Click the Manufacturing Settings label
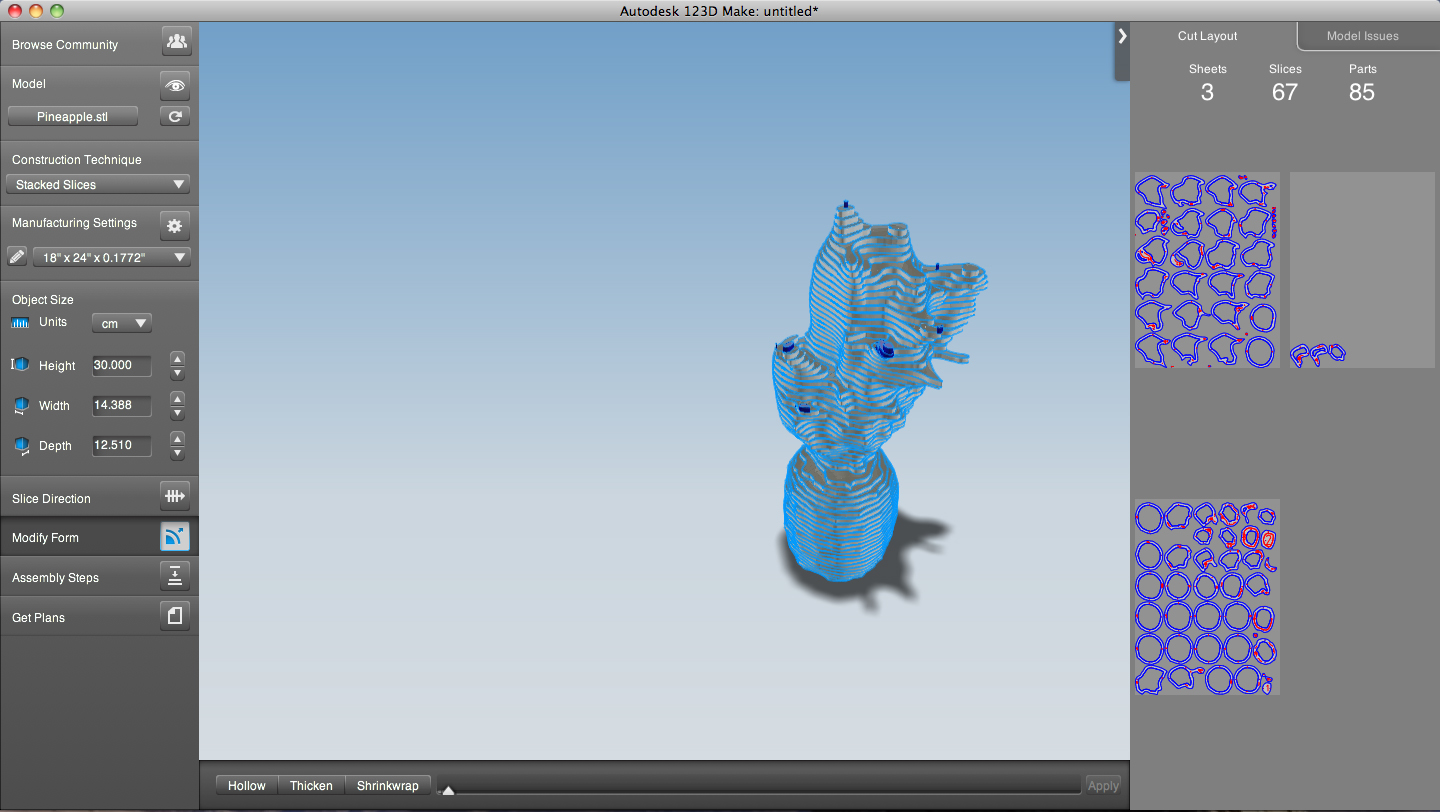Screen dimensions: 1440x812 74,223
